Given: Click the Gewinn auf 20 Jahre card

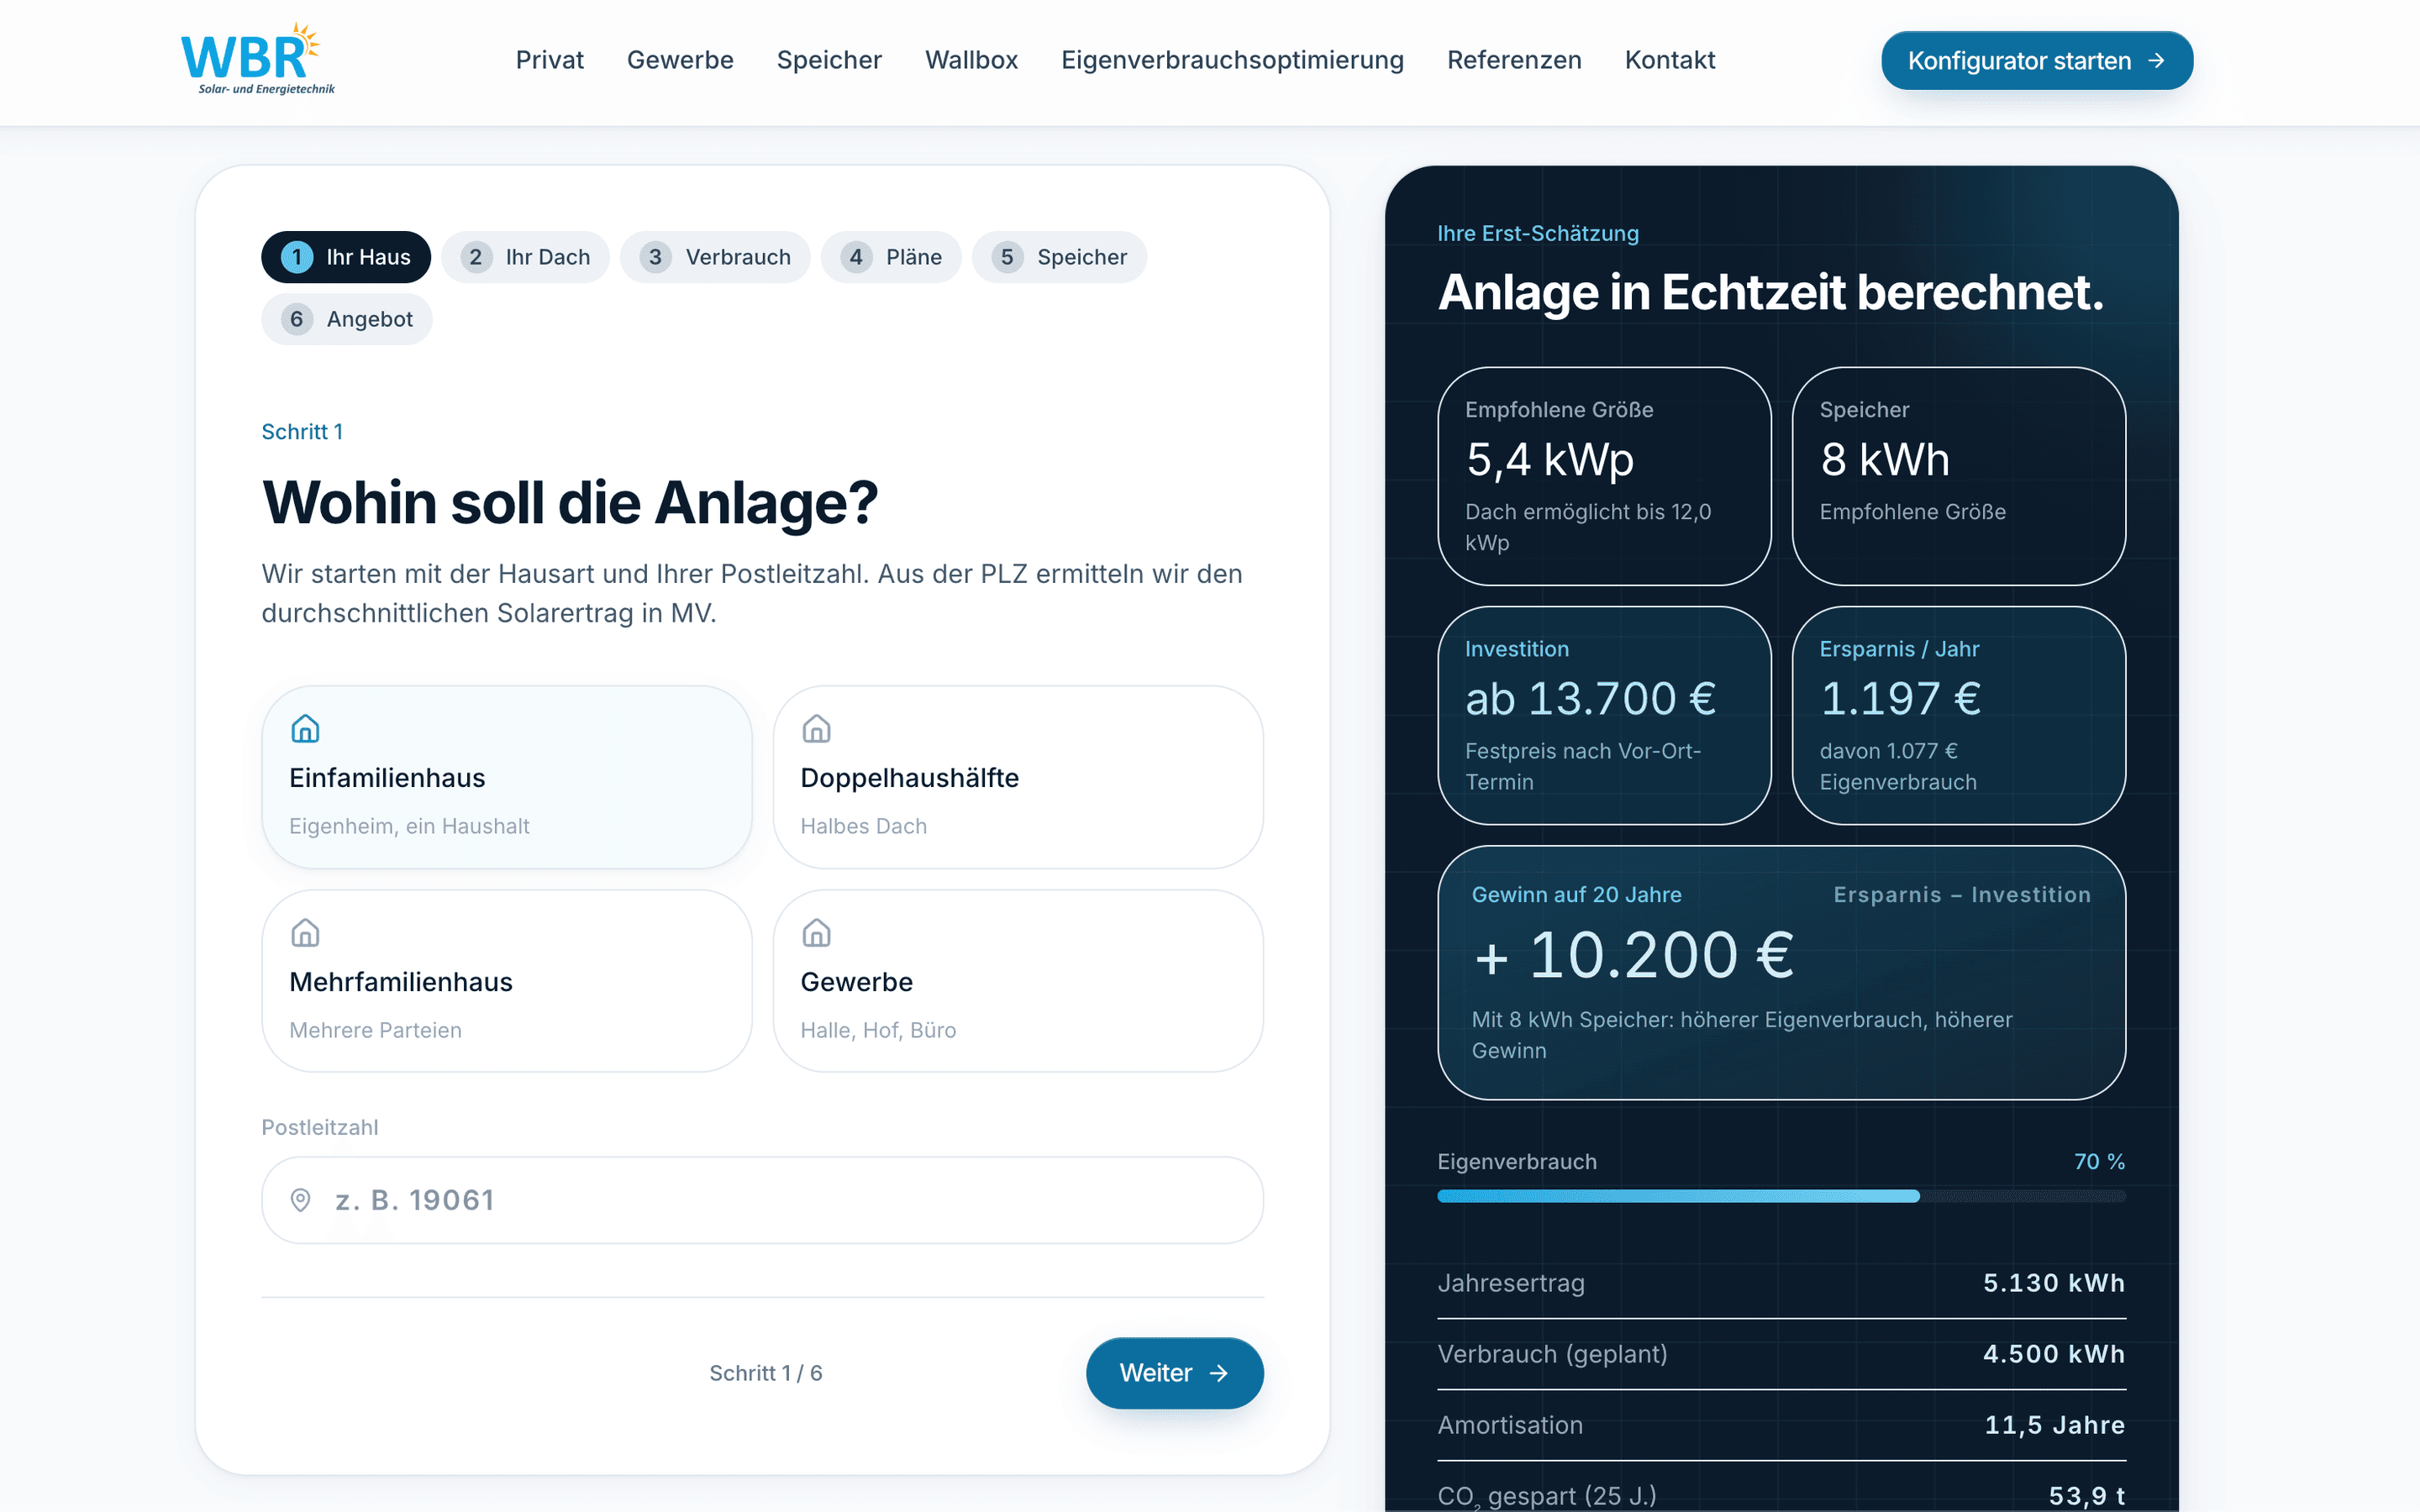Looking at the screenshot, I should 1781,973.
